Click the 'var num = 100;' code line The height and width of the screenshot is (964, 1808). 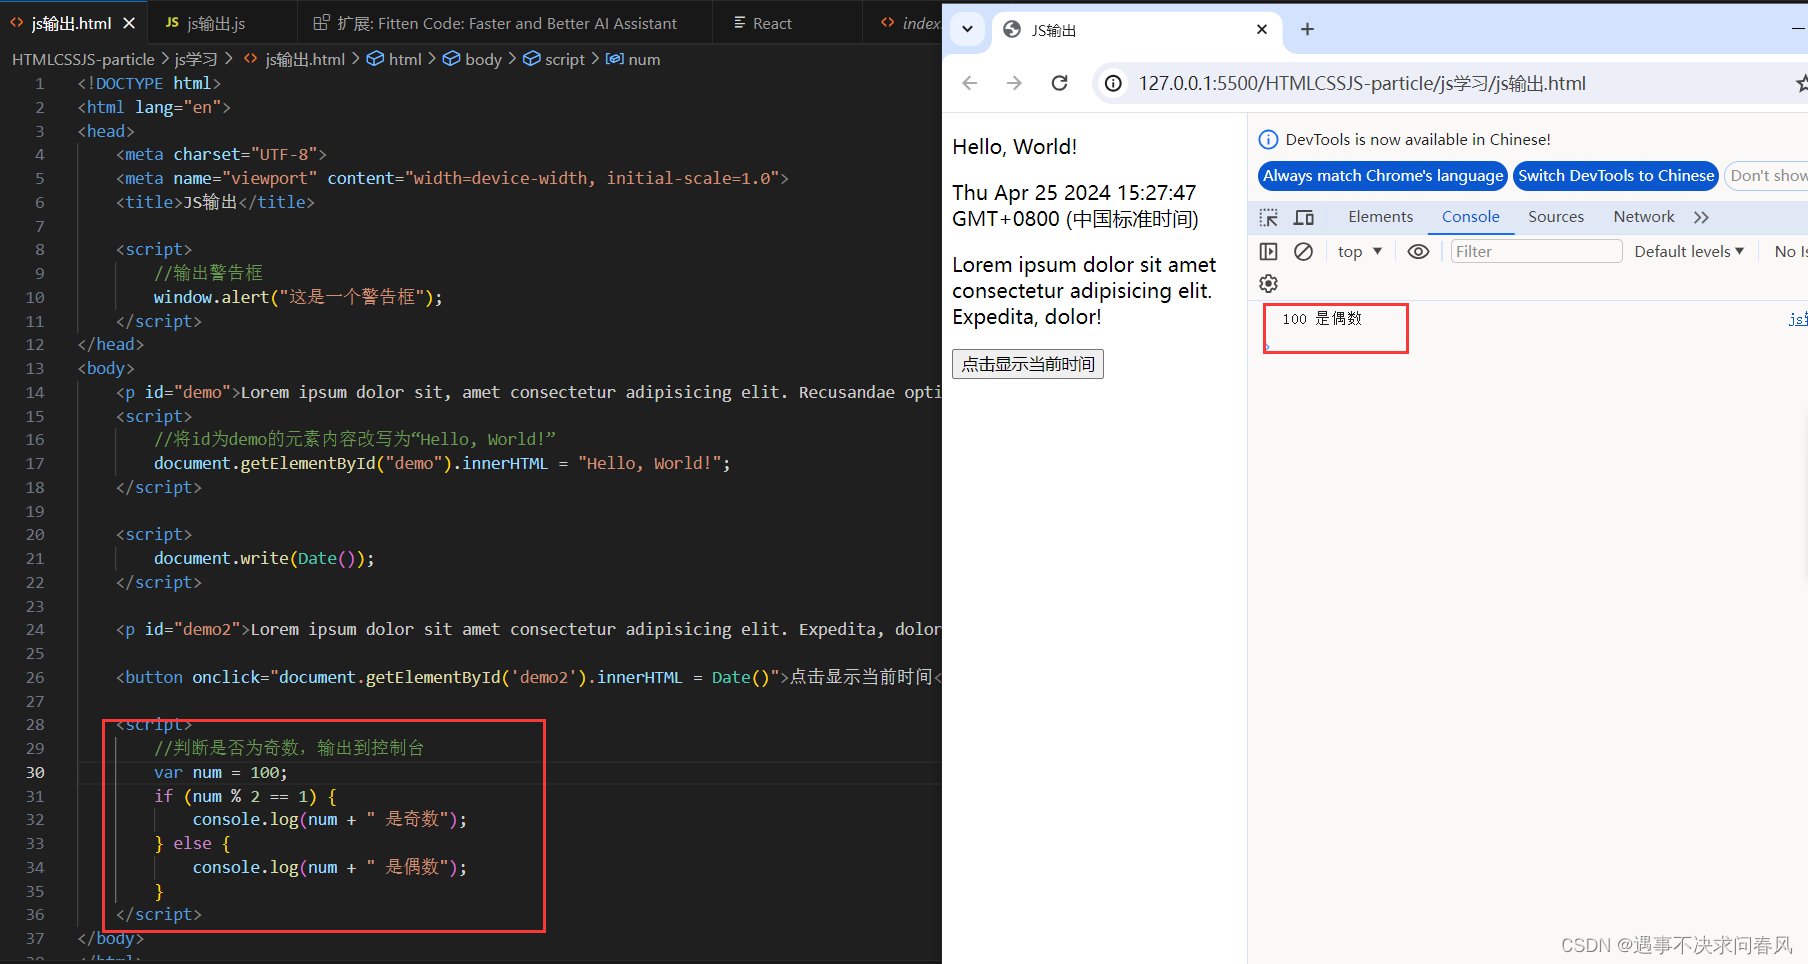220,772
